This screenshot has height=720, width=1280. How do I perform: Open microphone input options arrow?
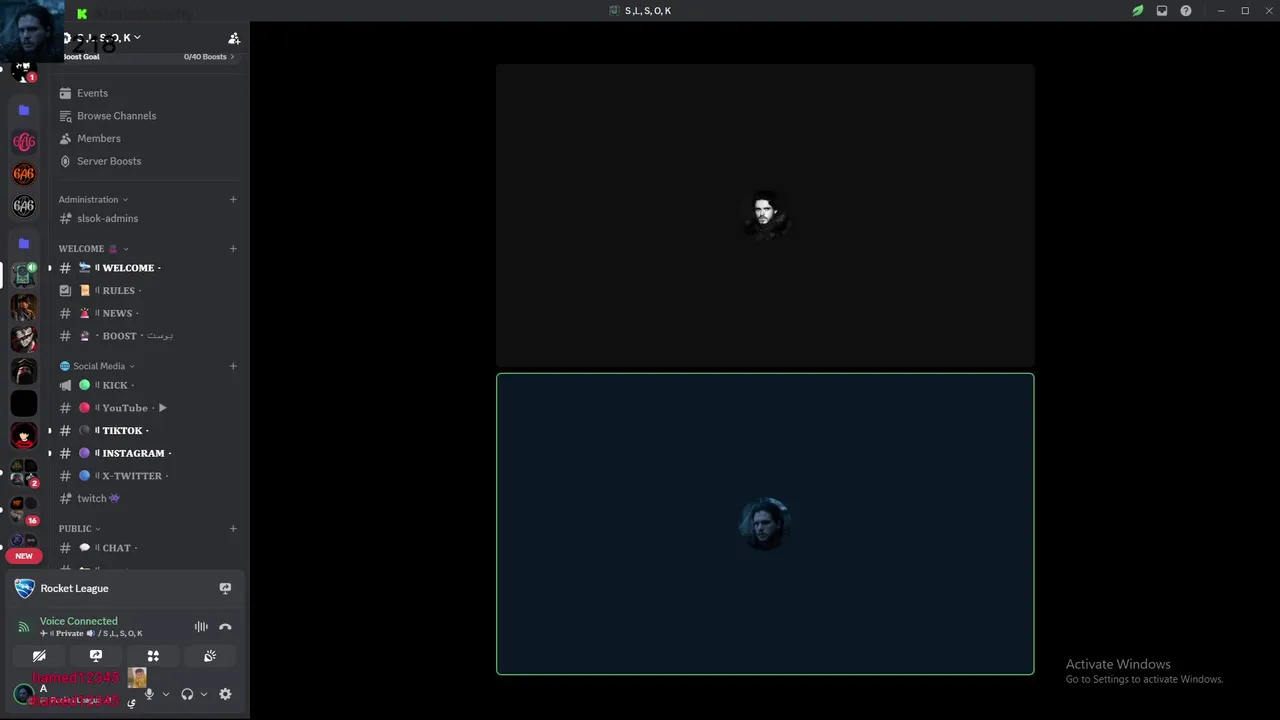[x=166, y=694]
